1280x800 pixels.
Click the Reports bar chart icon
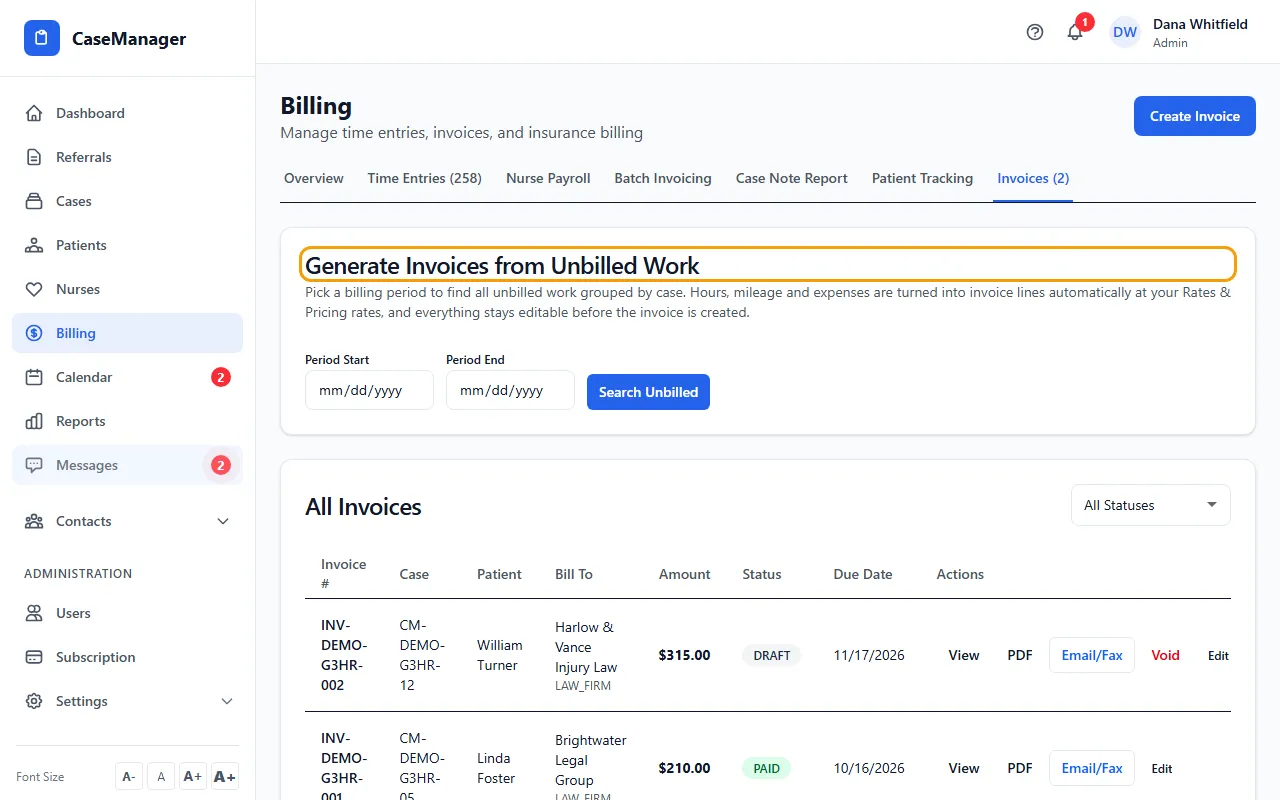pyautogui.click(x=34, y=421)
